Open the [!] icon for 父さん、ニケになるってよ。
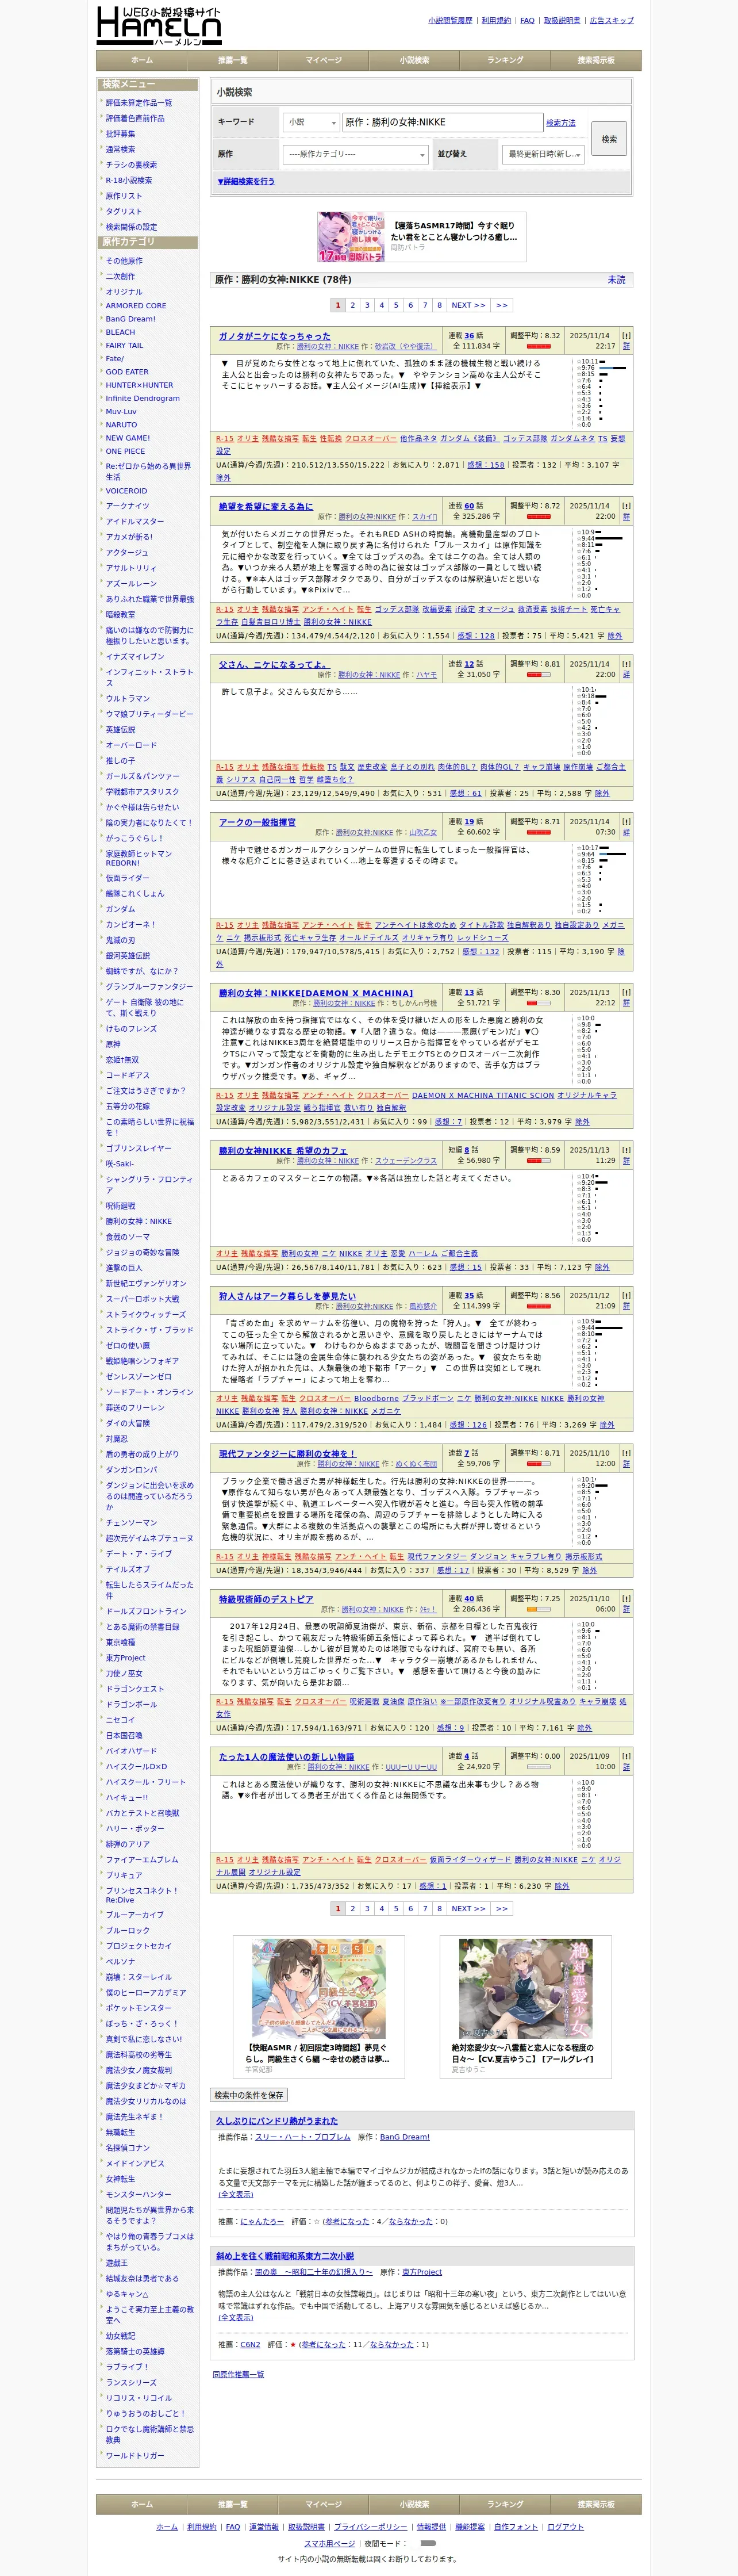The width and height of the screenshot is (738, 2576). pyautogui.click(x=626, y=664)
